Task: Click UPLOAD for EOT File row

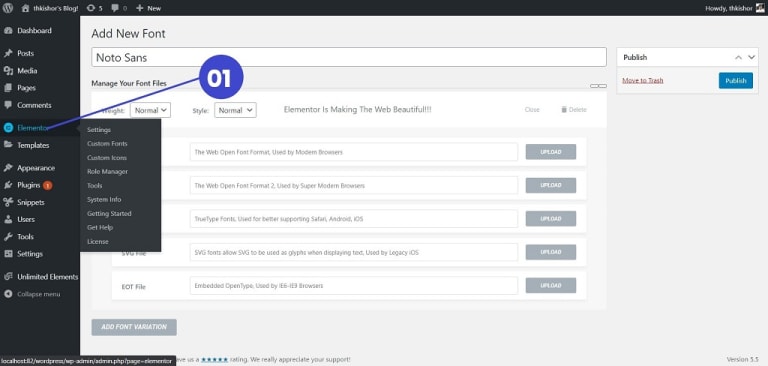Action: (x=551, y=285)
